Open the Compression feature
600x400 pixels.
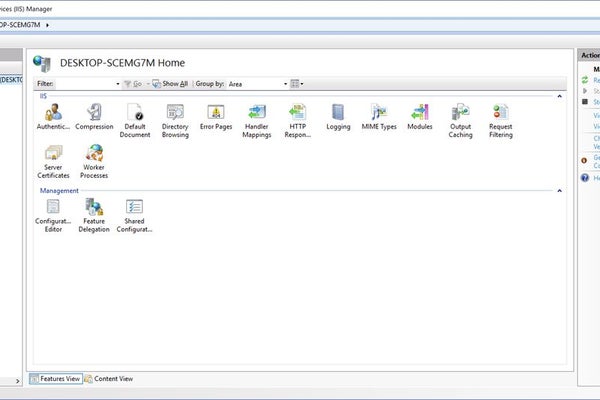(94, 117)
